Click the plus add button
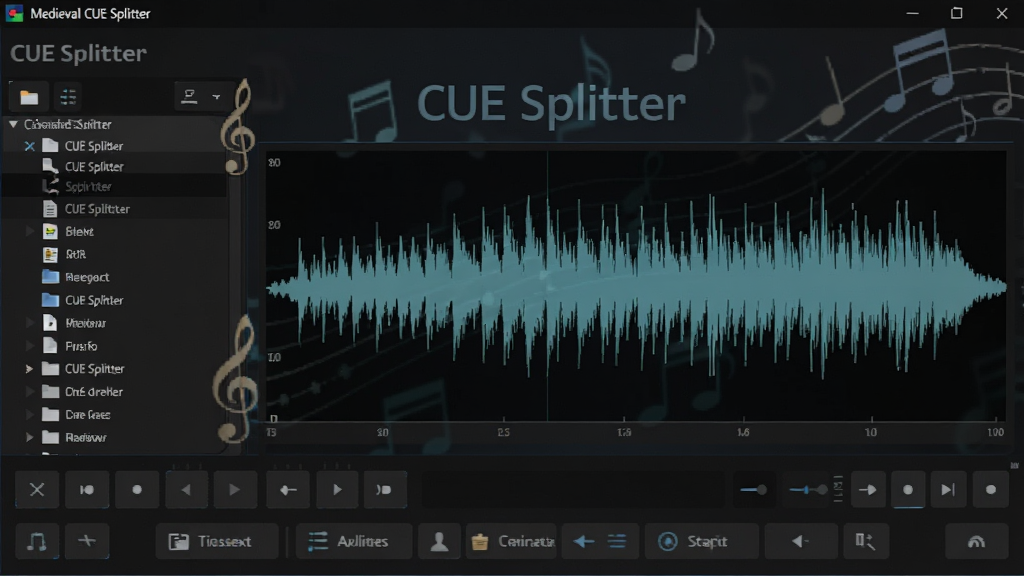The height and width of the screenshot is (576, 1024). [x=87, y=541]
